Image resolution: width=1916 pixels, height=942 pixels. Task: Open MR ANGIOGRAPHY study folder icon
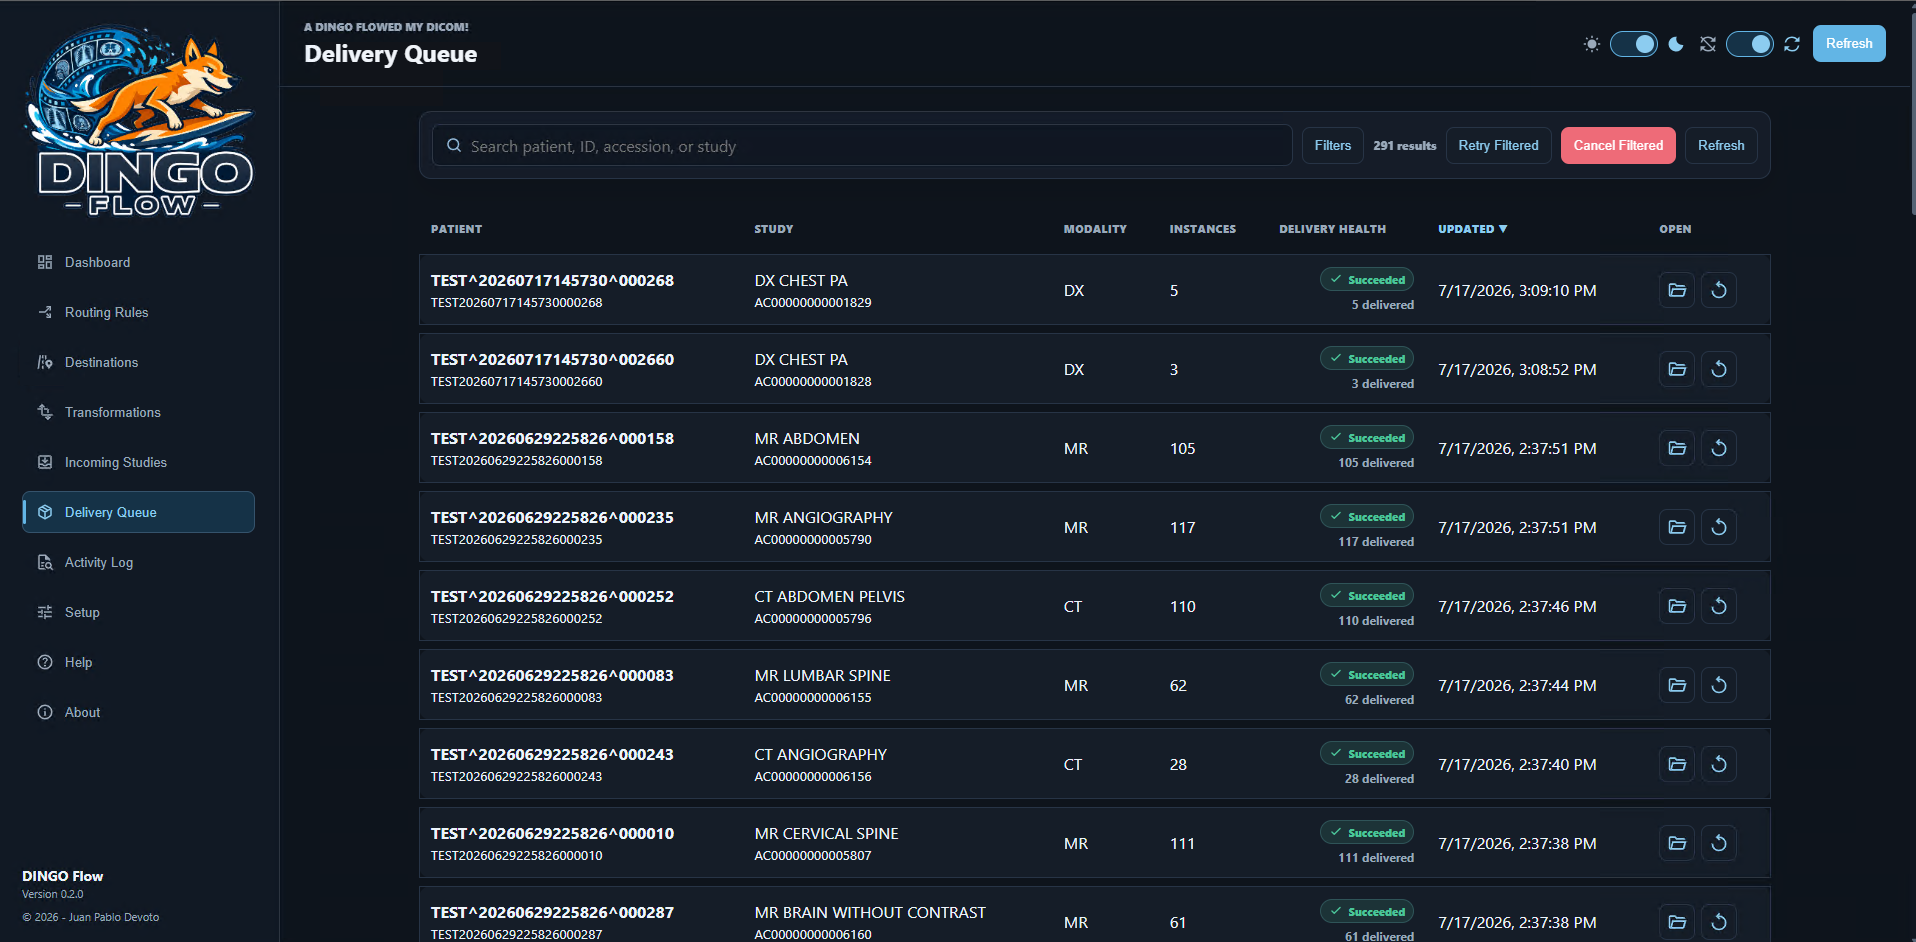click(1677, 527)
